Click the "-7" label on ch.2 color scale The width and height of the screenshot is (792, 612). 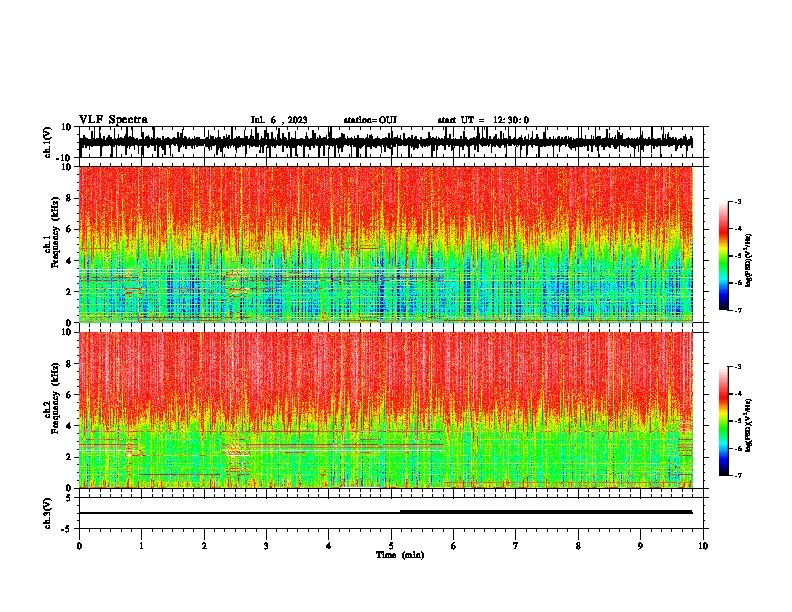click(737, 475)
